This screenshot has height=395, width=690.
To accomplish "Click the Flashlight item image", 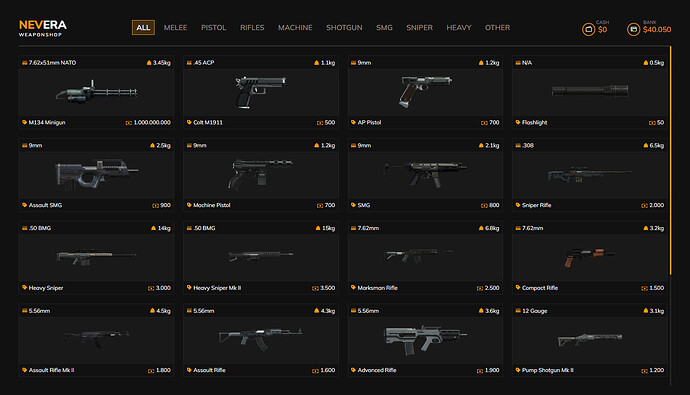I will [590, 91].
